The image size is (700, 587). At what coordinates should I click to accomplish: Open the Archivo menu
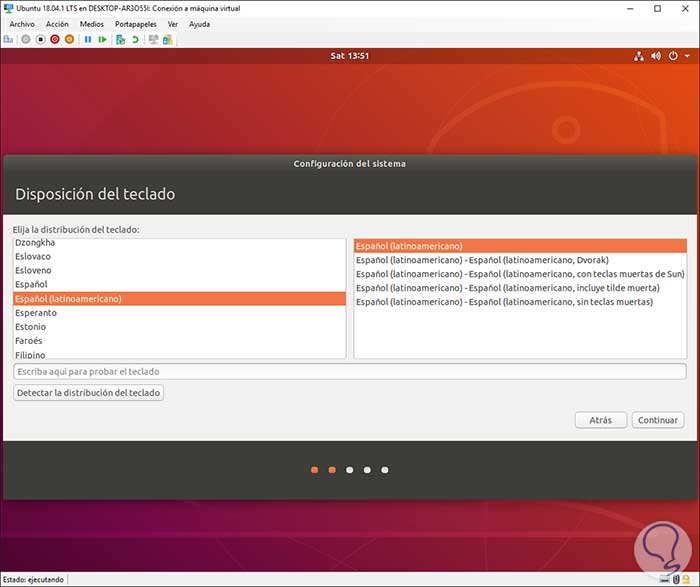pyautogui.click(x=22, y=24)
